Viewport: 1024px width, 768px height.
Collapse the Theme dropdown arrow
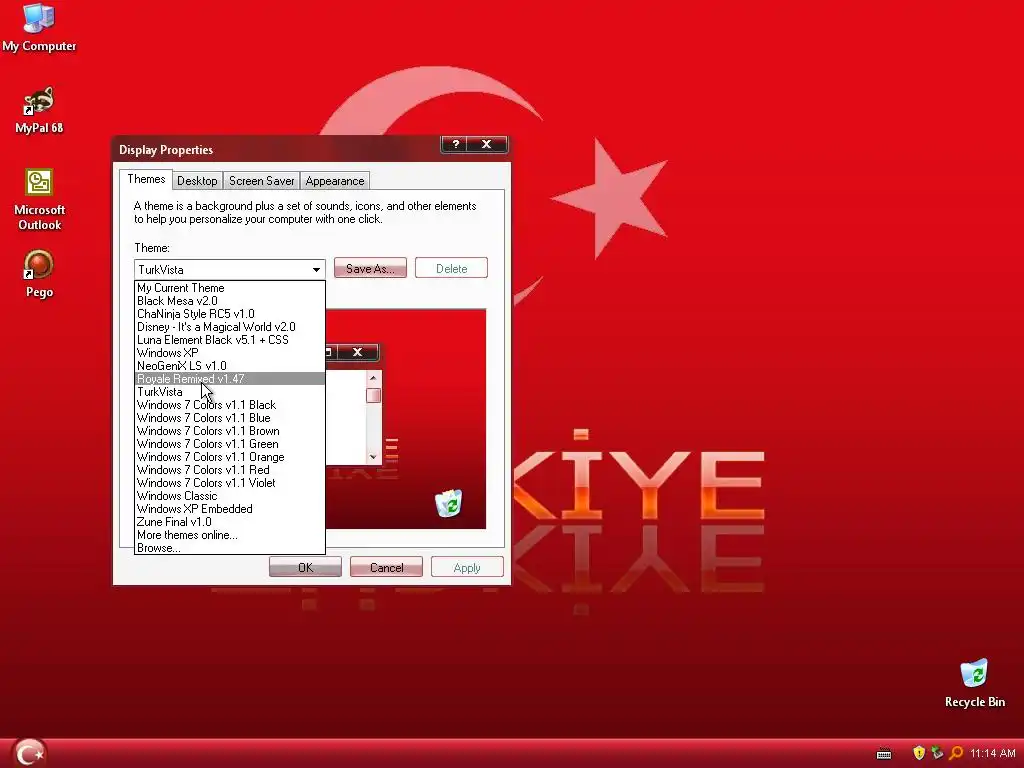point(316,270)
